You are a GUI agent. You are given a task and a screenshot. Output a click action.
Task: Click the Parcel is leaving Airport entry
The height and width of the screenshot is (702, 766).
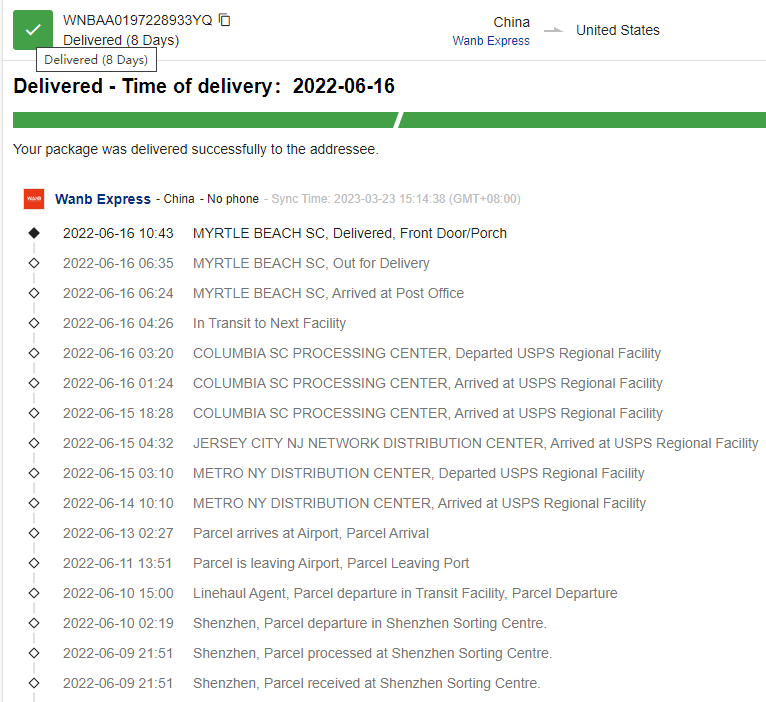click(331, 563)
